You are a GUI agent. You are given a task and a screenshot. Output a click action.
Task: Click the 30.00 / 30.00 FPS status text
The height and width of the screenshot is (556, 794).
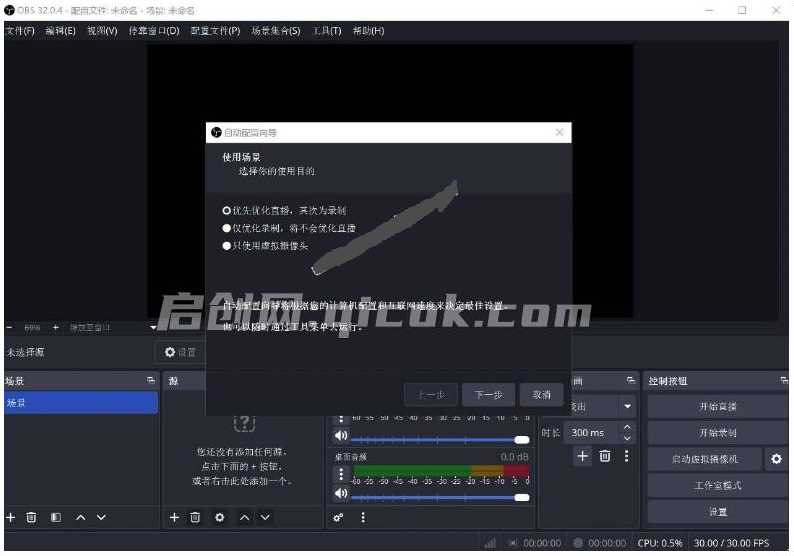(x=731, y=543)
